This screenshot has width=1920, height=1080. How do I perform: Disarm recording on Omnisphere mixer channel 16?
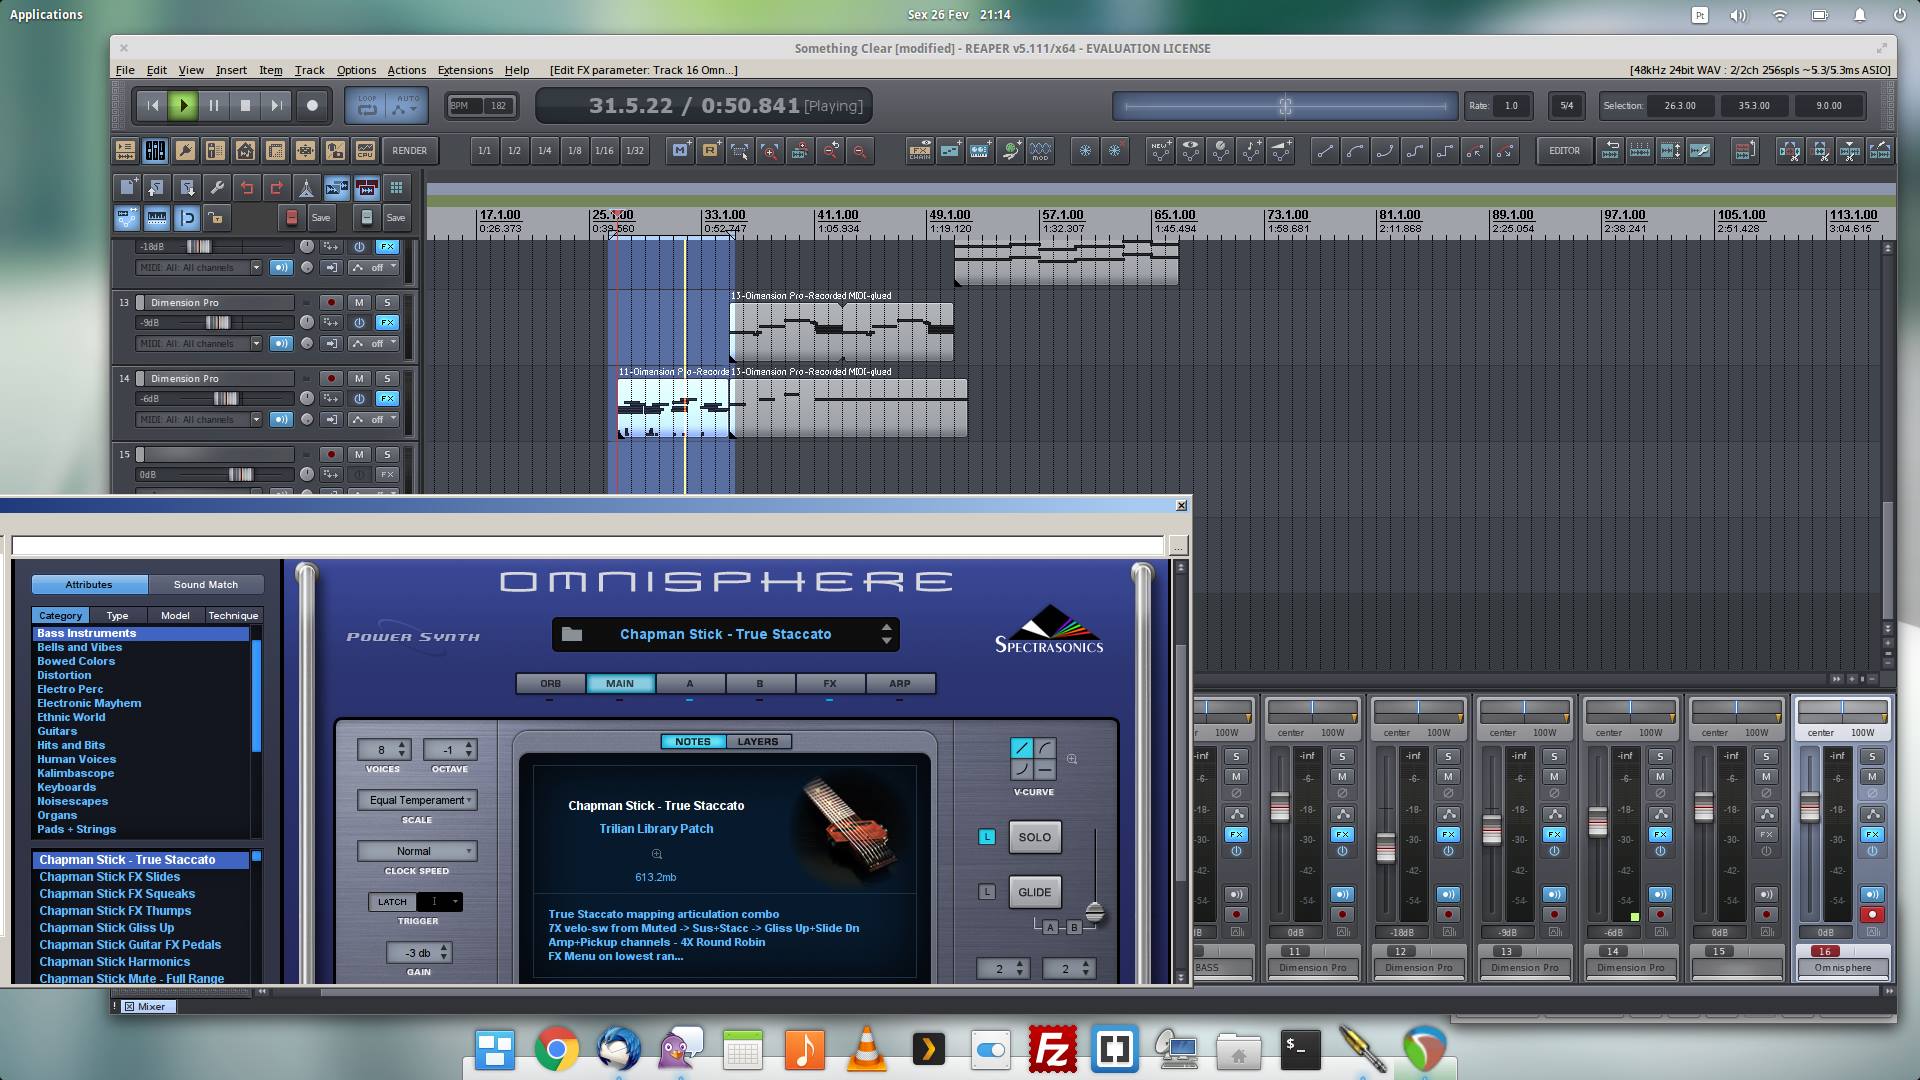[x=1872, y=914]
